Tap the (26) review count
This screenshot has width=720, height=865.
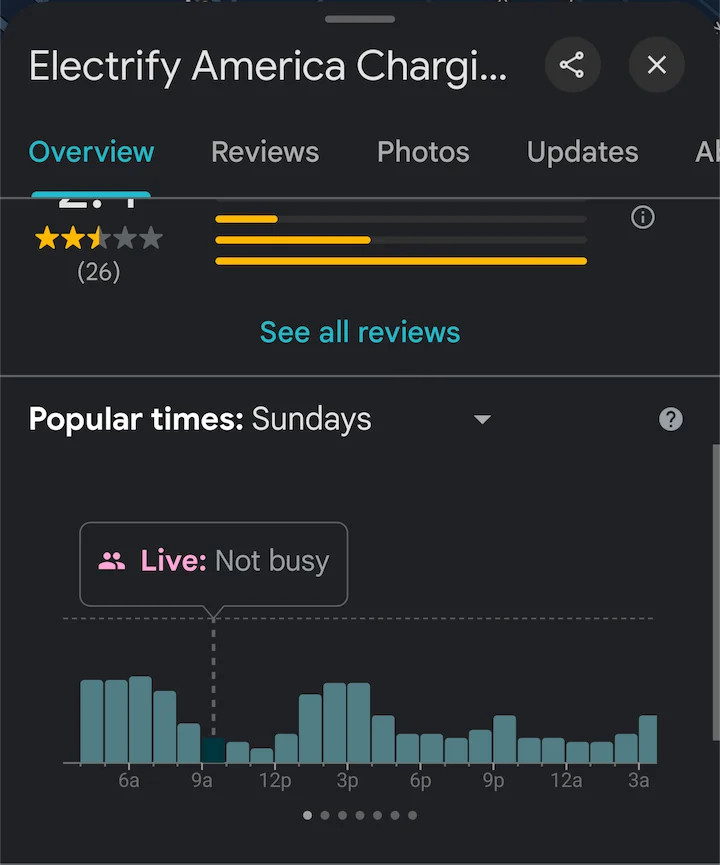pyautogui.click(x=99, y=272)
